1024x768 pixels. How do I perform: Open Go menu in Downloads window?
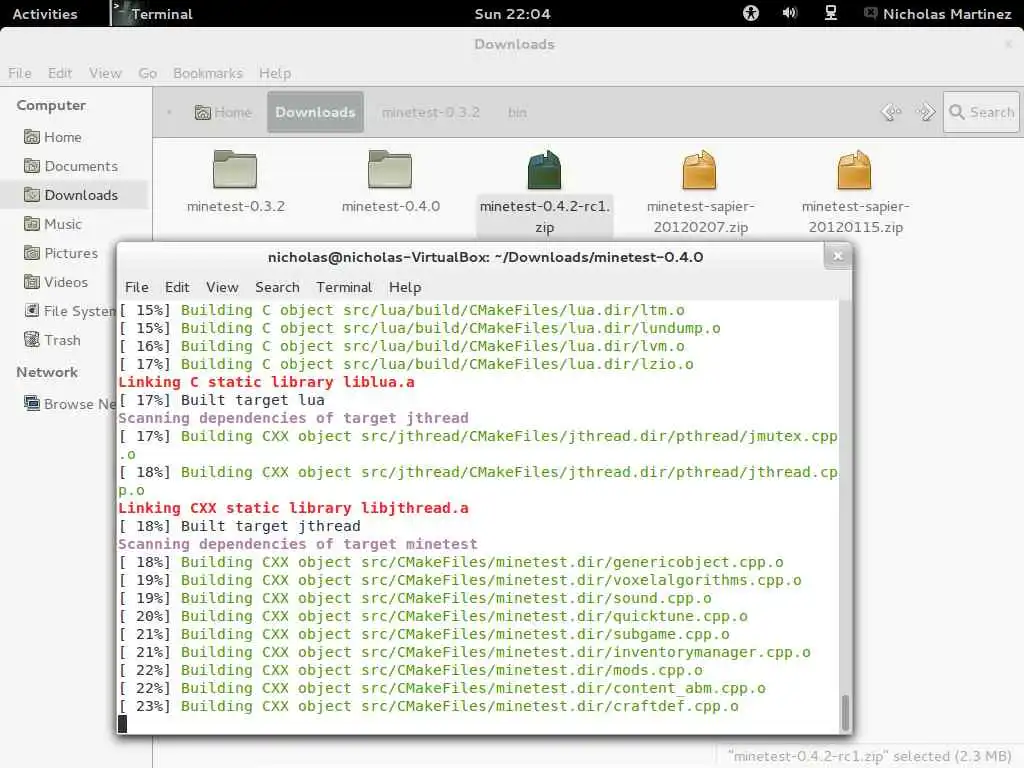[x=148, y=73]
